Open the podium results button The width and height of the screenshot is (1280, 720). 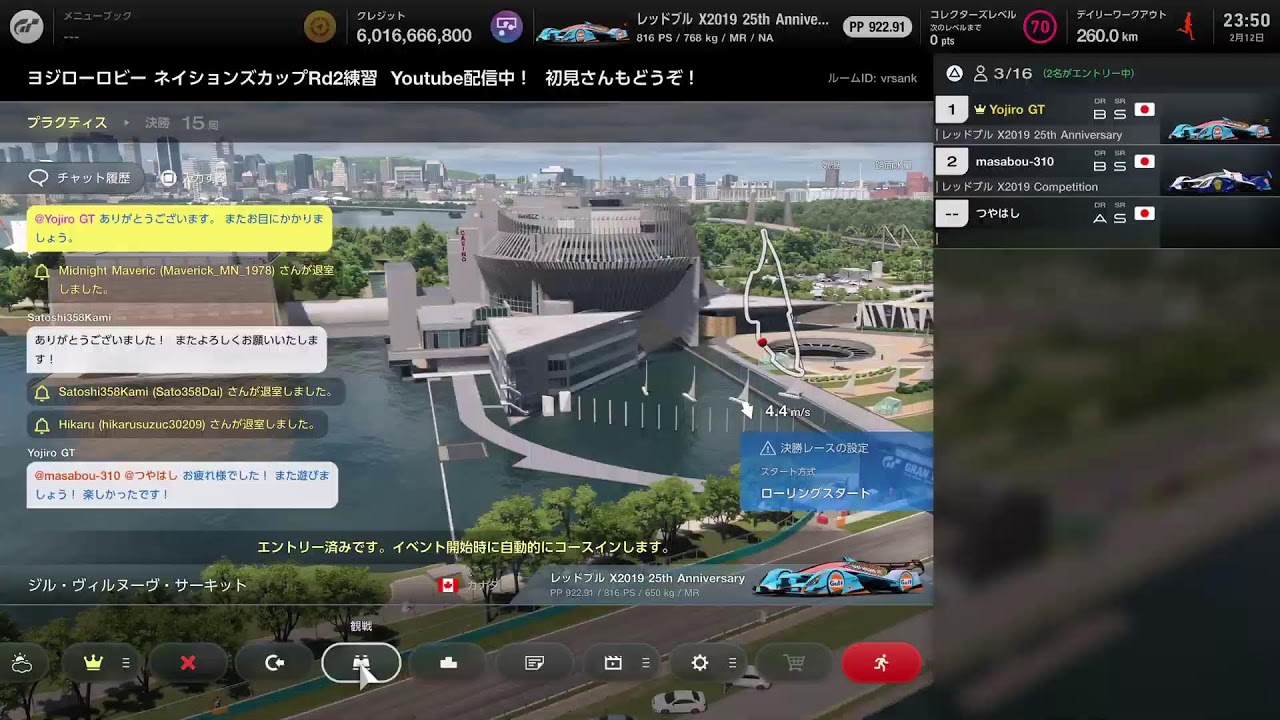point(448,663)
